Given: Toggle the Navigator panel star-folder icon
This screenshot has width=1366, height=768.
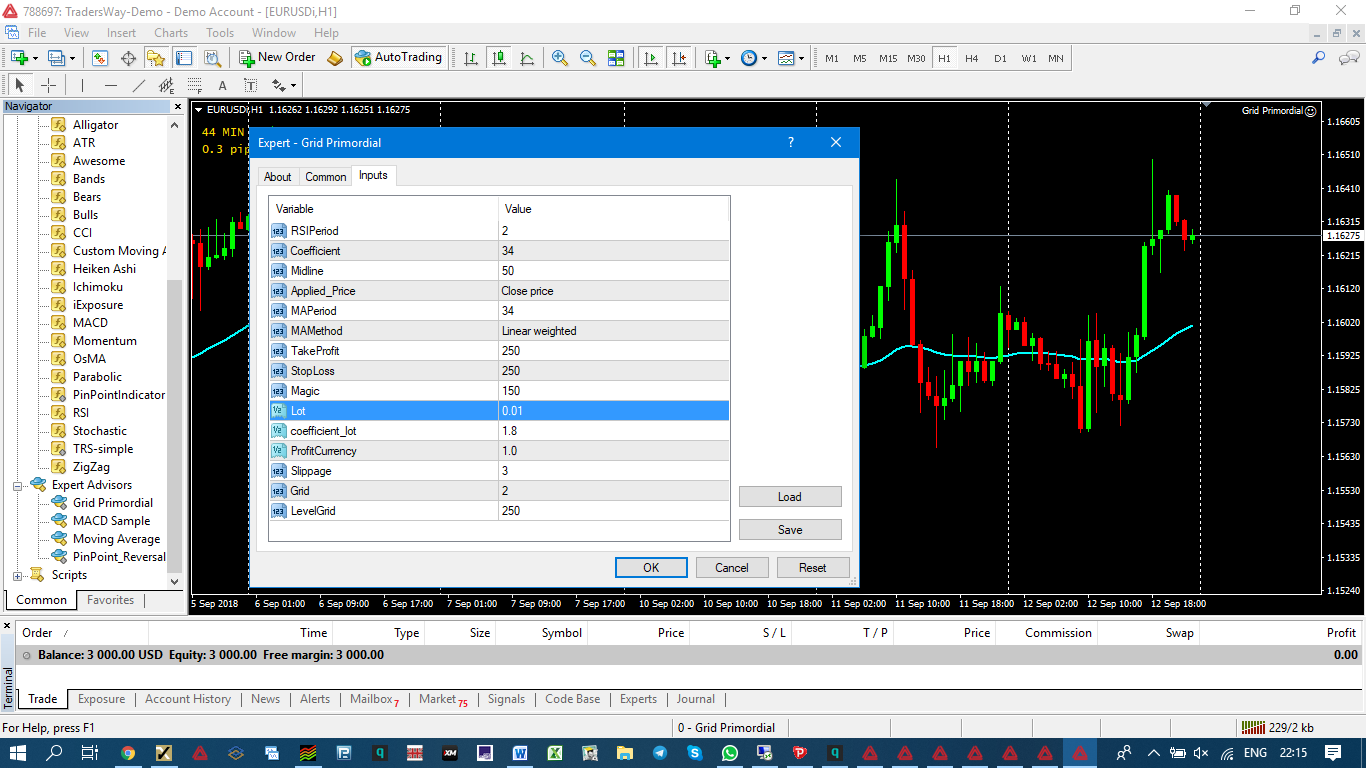Looking at the screenshot, I should point(156,58).
